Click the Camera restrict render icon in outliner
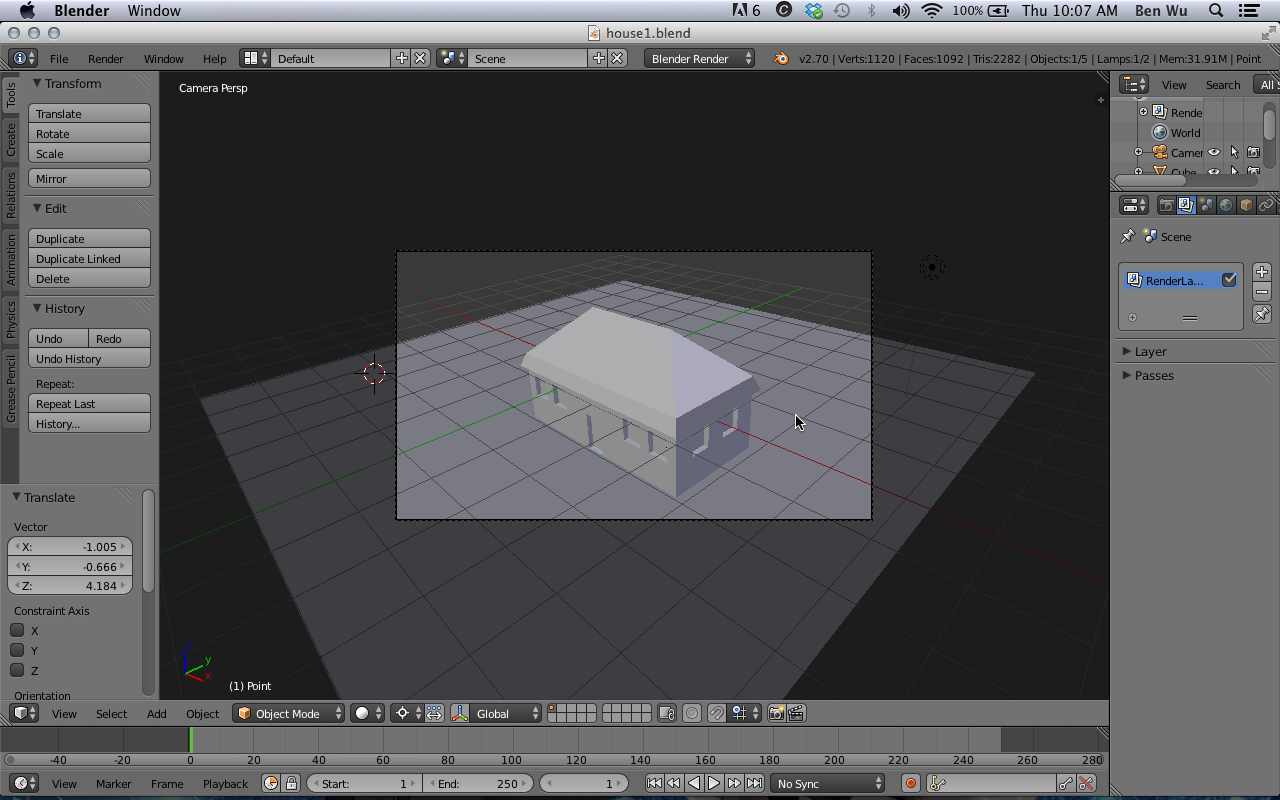 (1253, 152)
